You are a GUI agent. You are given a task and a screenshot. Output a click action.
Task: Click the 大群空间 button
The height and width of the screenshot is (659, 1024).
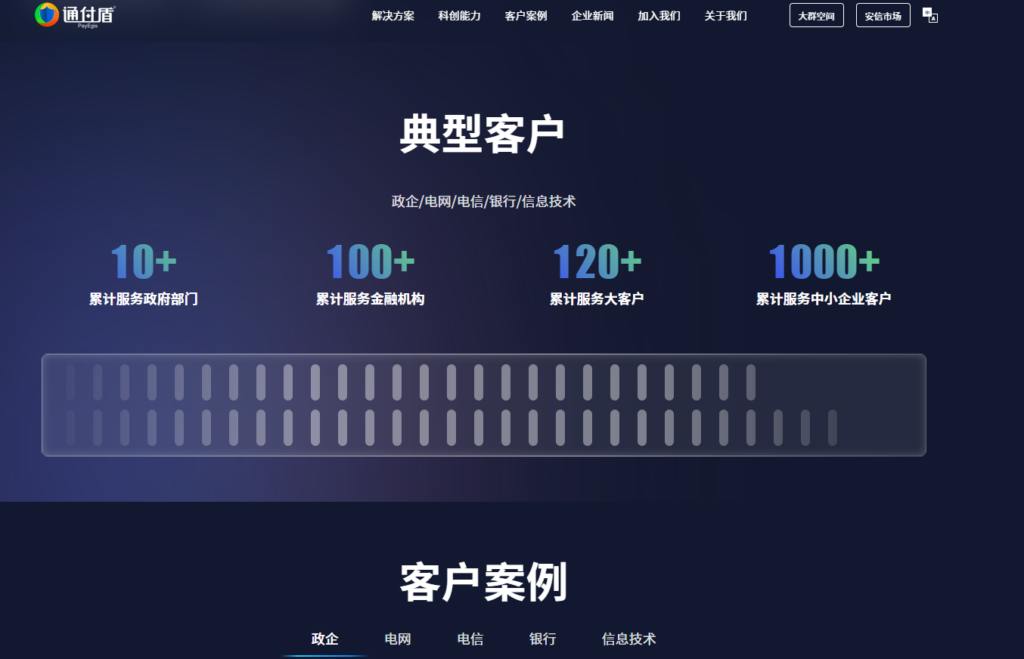(x=816, y=15)
